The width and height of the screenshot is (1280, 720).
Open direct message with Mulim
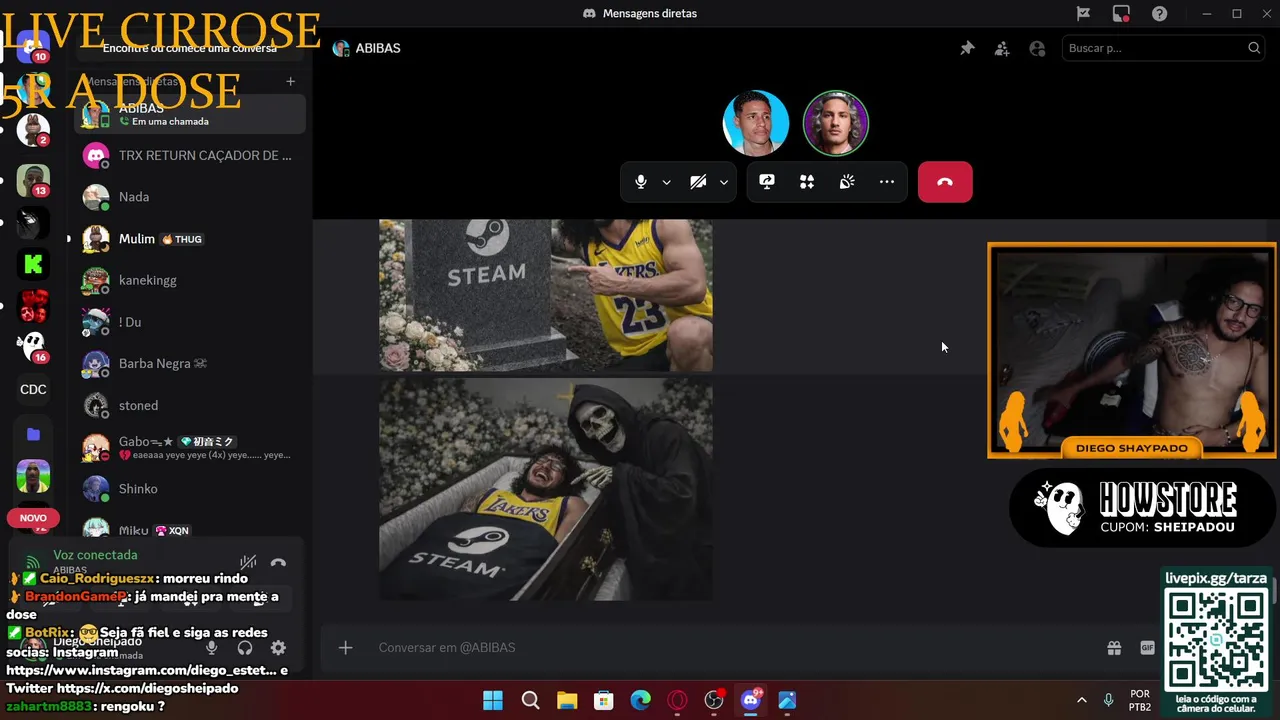pos(190,239)
